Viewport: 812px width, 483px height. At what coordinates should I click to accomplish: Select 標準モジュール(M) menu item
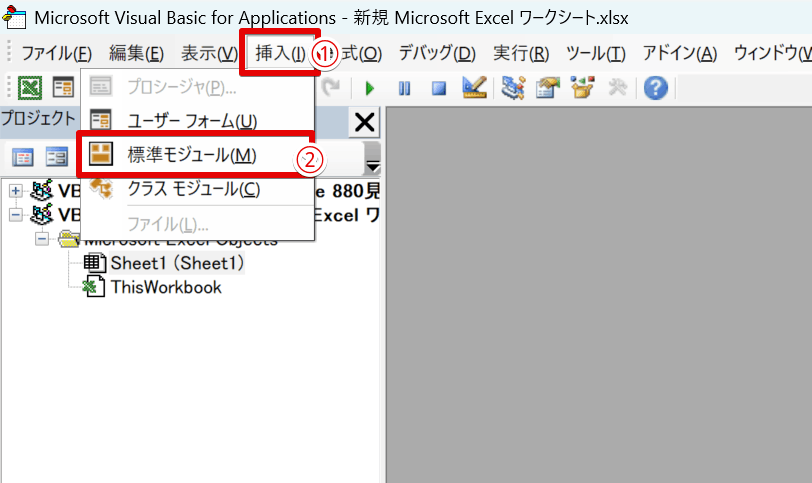coord(192,155)
